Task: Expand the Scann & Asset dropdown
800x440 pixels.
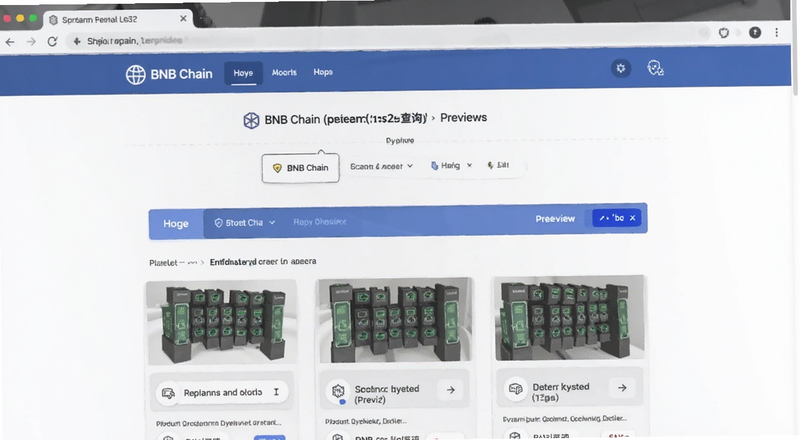Action: (381, 166)
